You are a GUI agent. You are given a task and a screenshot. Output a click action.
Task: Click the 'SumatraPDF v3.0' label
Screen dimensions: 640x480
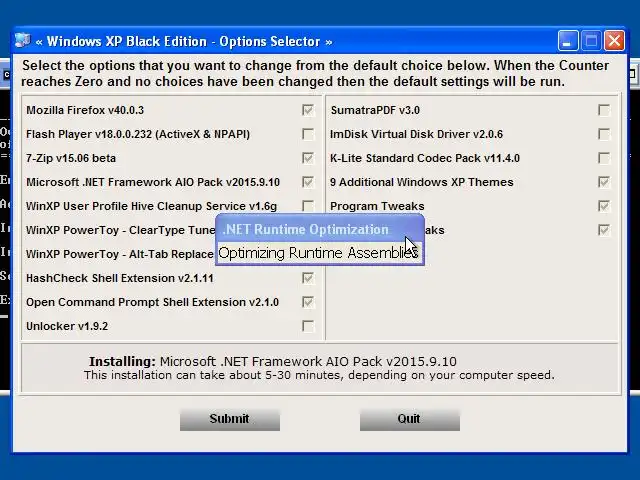pos(375,110)
